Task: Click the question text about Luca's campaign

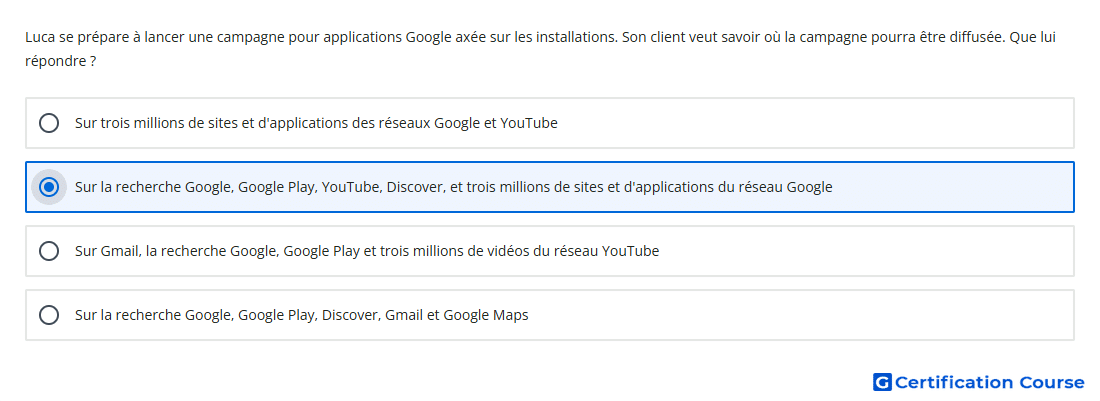Action: 540,49
